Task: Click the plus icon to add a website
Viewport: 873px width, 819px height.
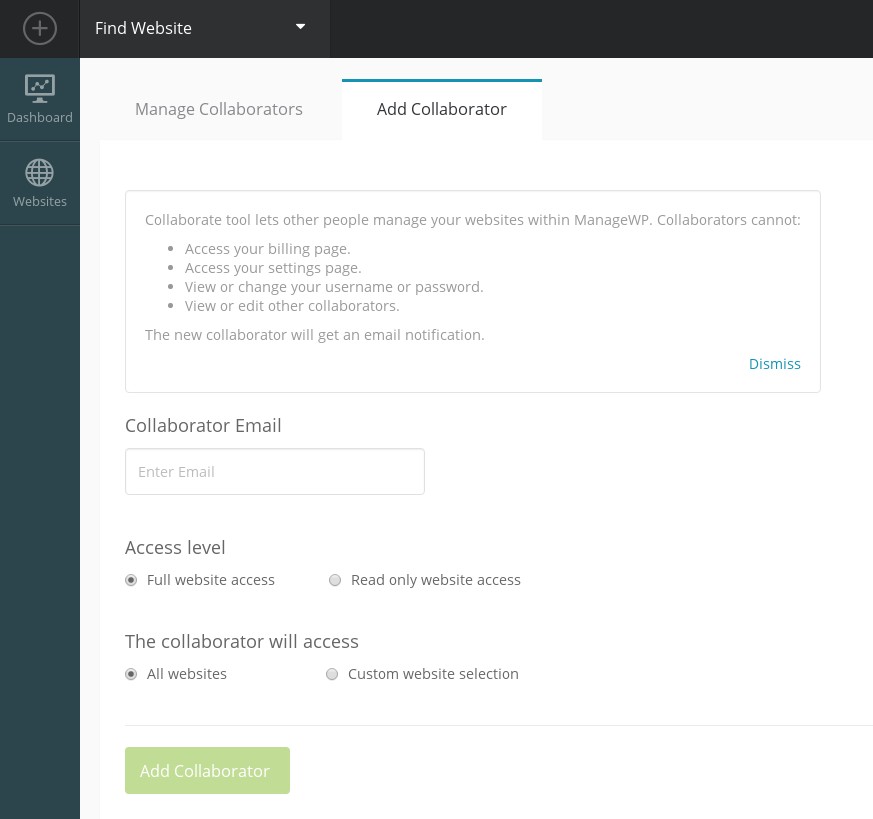Action: (x=39, y=28)
